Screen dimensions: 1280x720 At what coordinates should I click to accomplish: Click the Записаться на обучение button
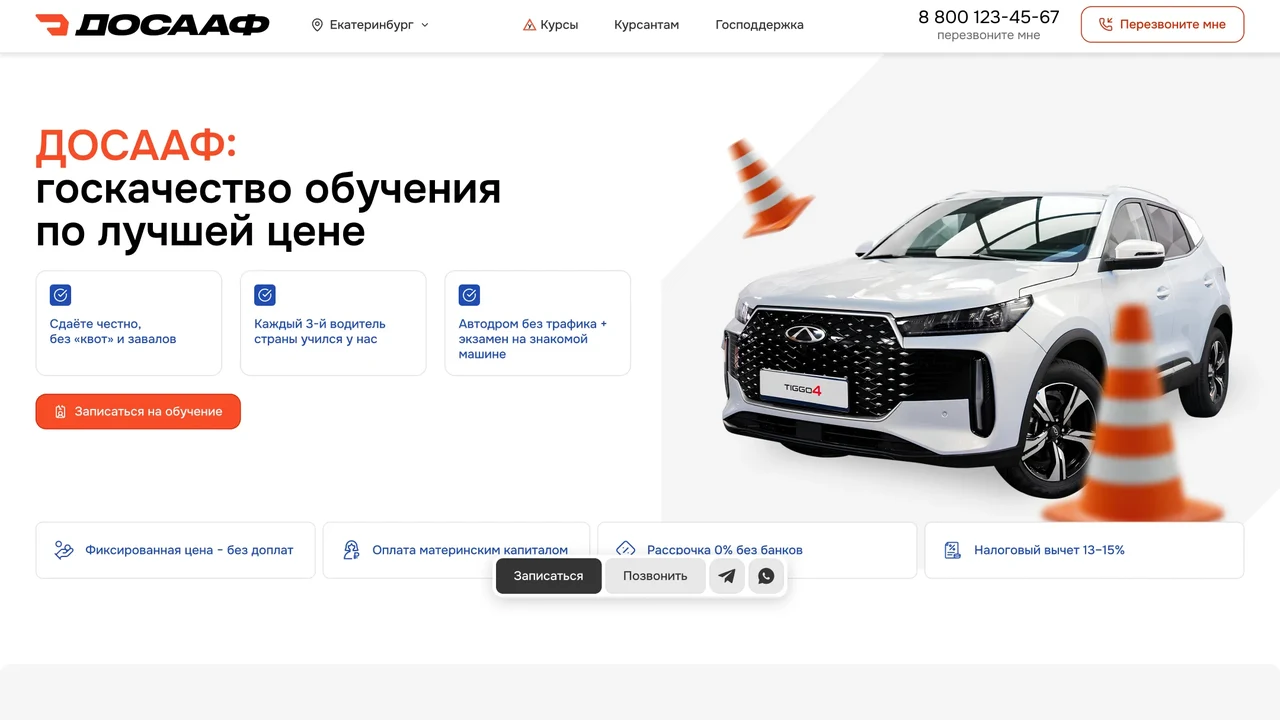pos(138,411)
